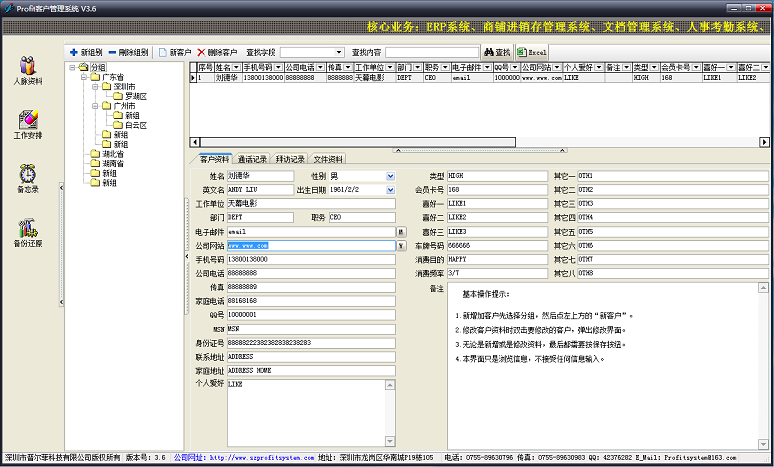The height and width of the screenshot is (467, 774).
Task: Click the 查找 binoculars search button
Action: [496, 51]
